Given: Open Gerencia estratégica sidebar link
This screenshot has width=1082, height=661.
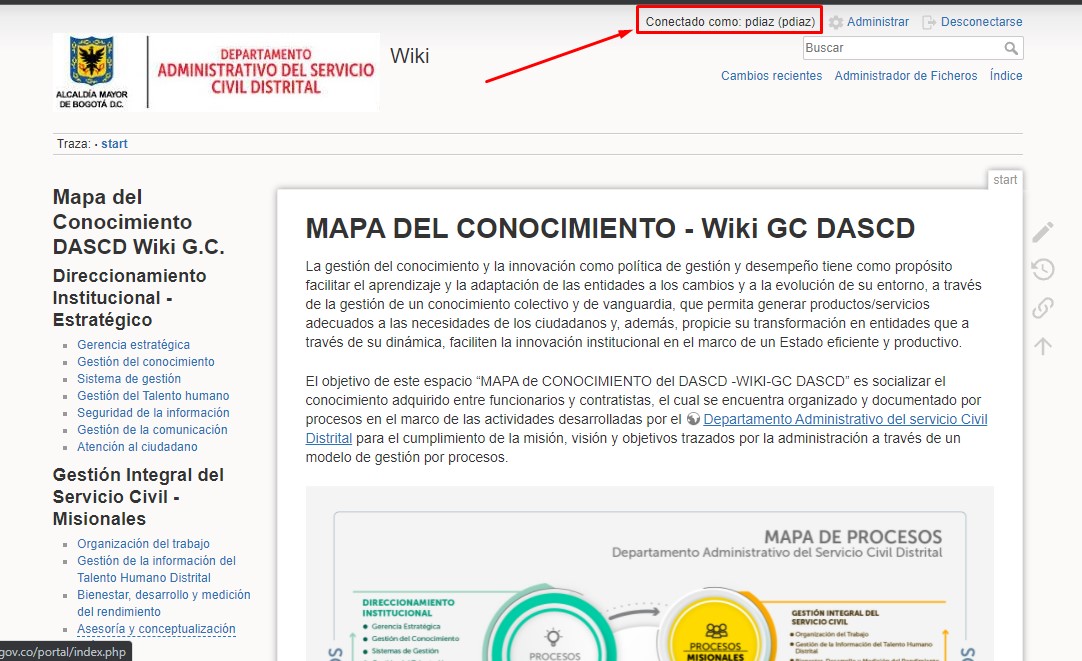Looking at the screenshot, I should pos(133,344).
